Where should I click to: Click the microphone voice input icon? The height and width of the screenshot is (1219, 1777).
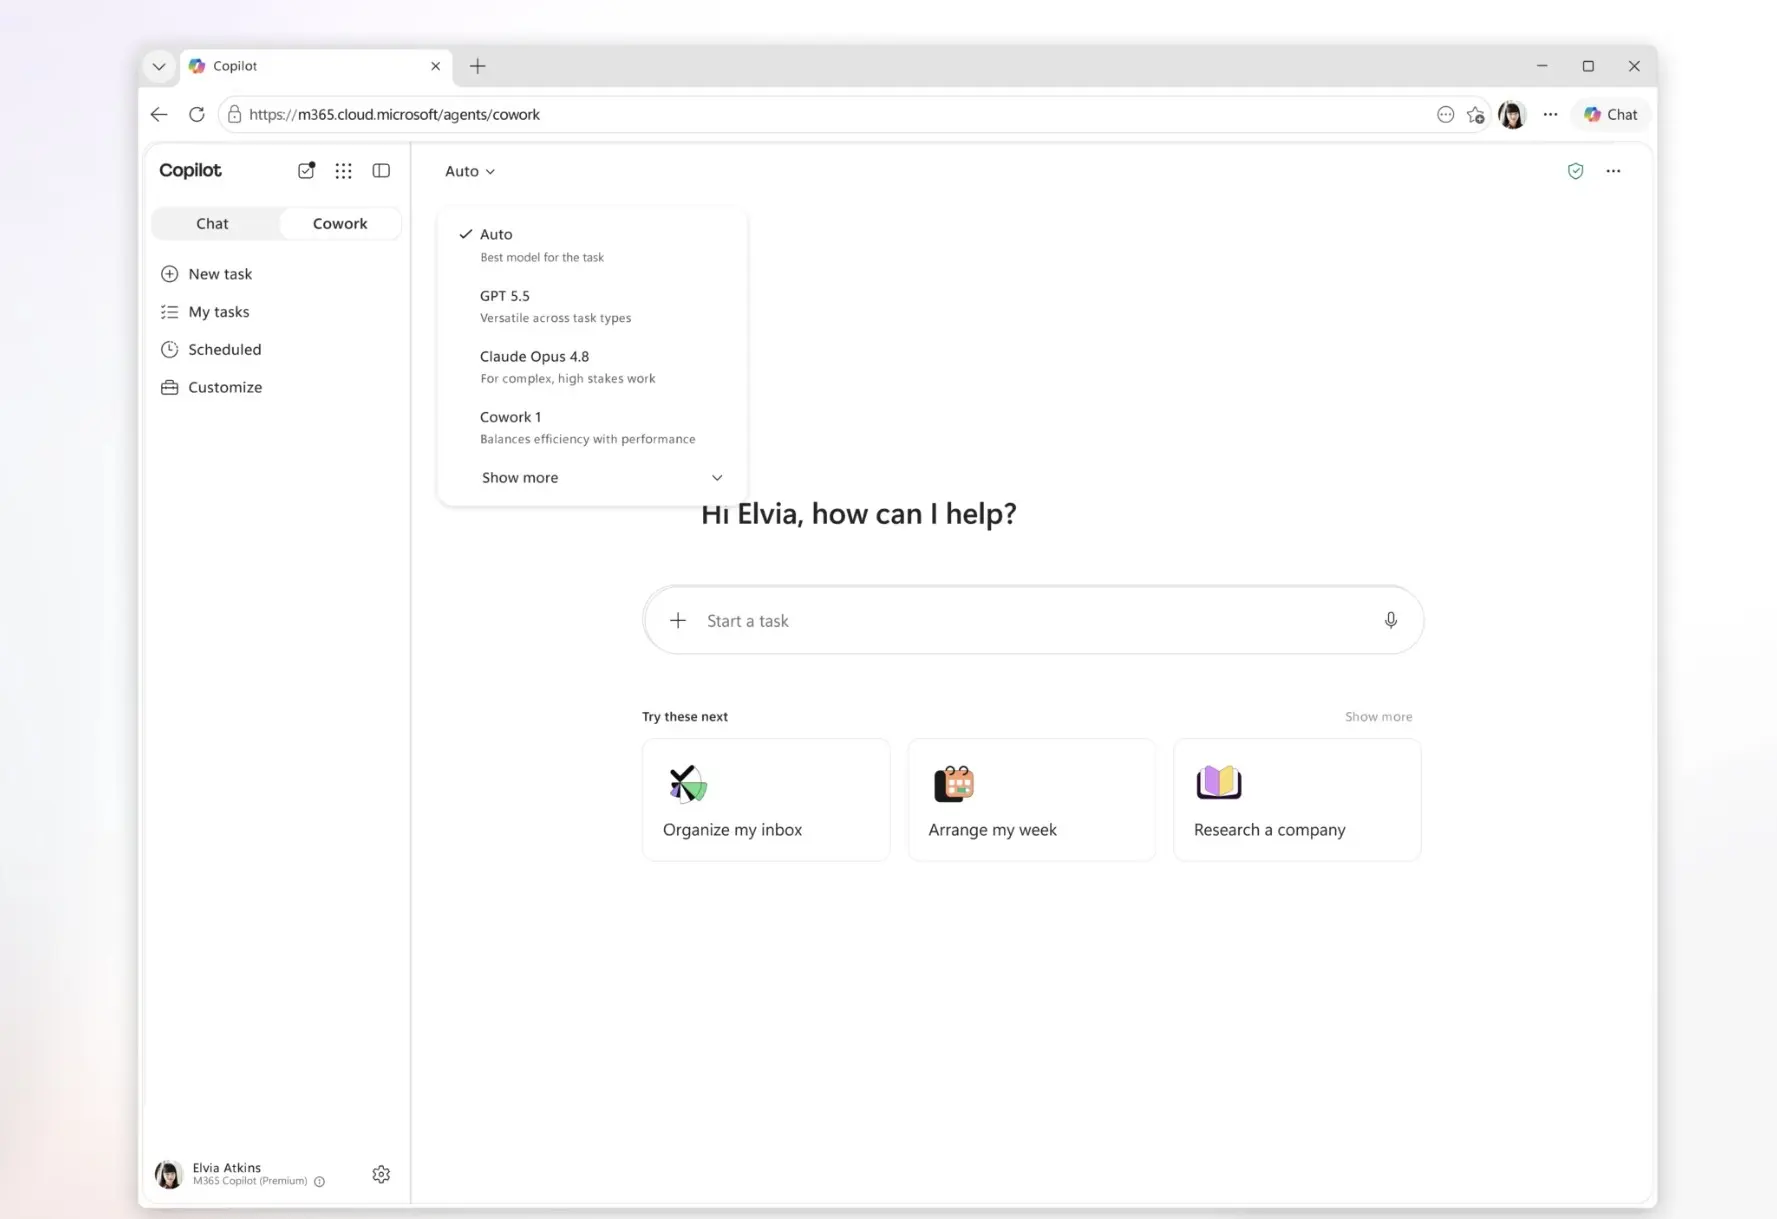coord(1390,620)
